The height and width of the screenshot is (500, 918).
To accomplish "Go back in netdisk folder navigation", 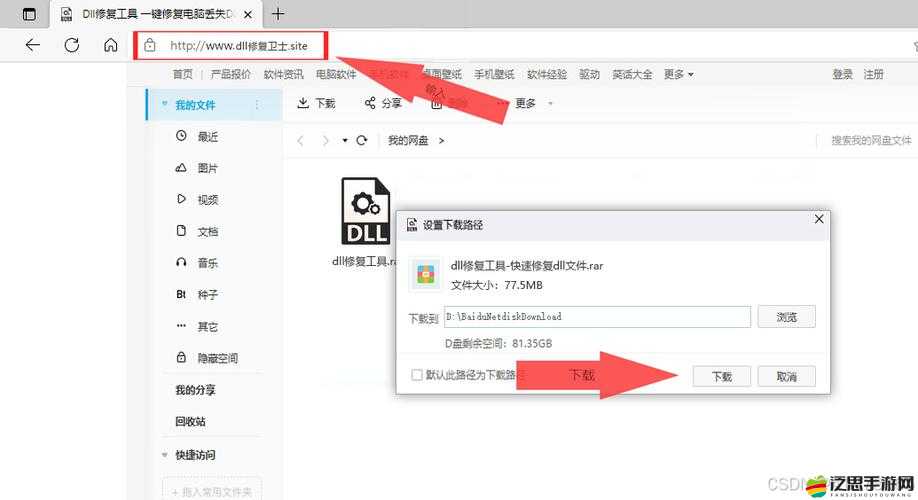I will click(x=300, y=141).
